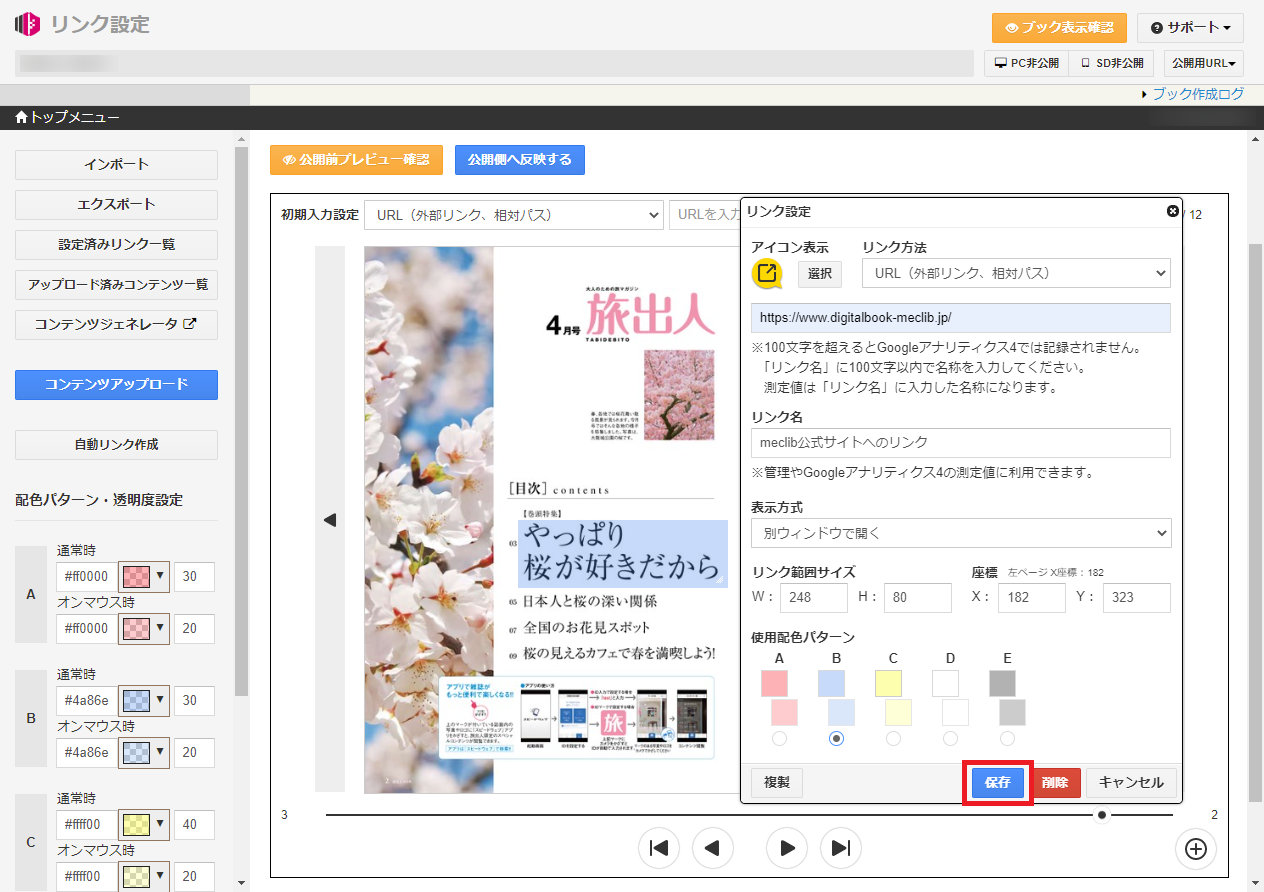Click pattern A normal-state color swatch
Viewport: 1264px width, 892px height.
(144, 577)
